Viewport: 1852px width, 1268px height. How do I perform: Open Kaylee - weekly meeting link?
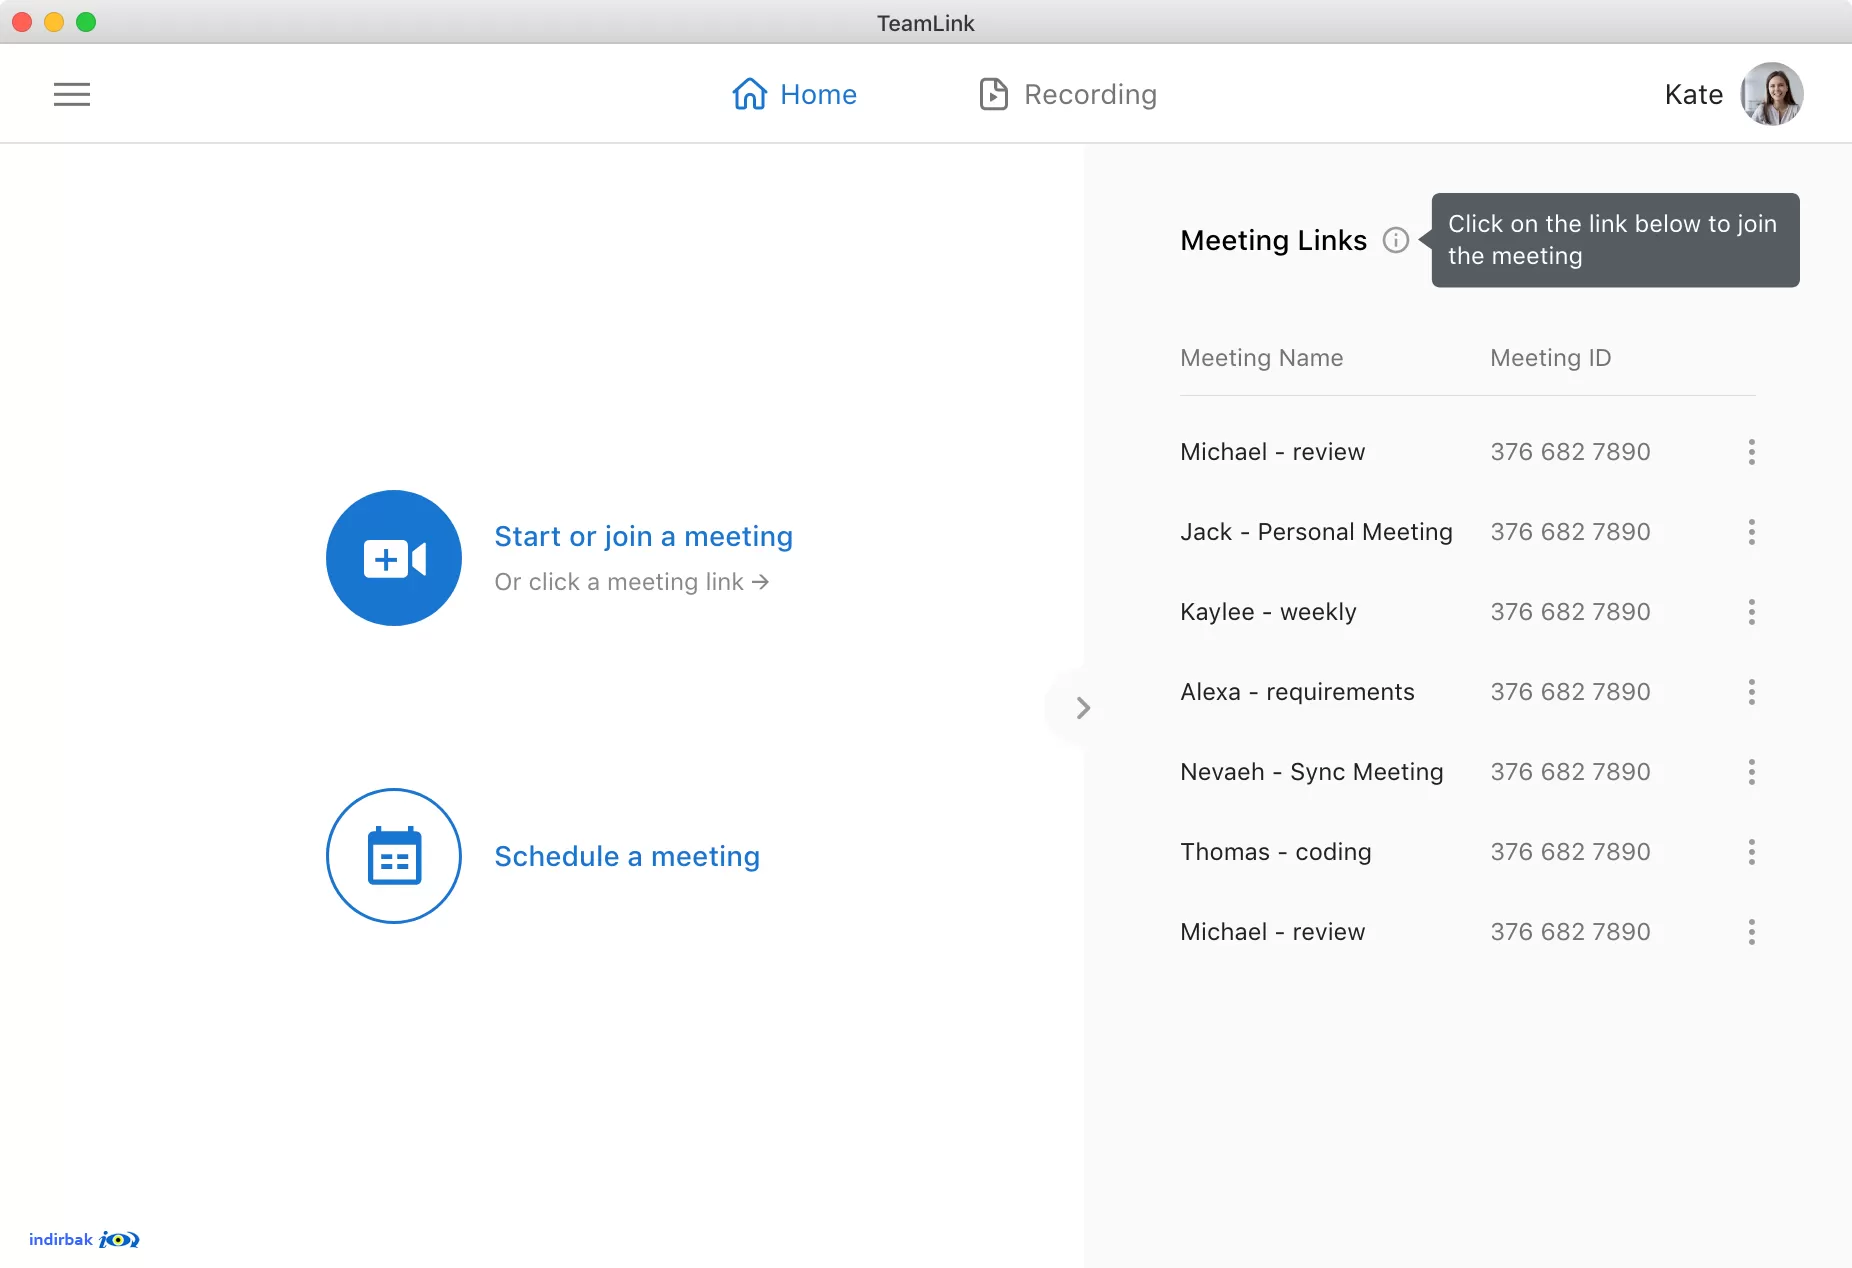tap(1268, 612)
